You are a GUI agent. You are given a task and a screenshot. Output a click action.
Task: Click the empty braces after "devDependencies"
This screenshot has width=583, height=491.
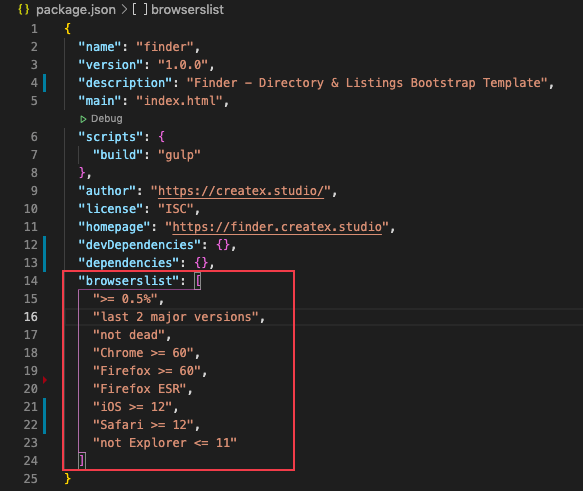[x=223, y=245]
